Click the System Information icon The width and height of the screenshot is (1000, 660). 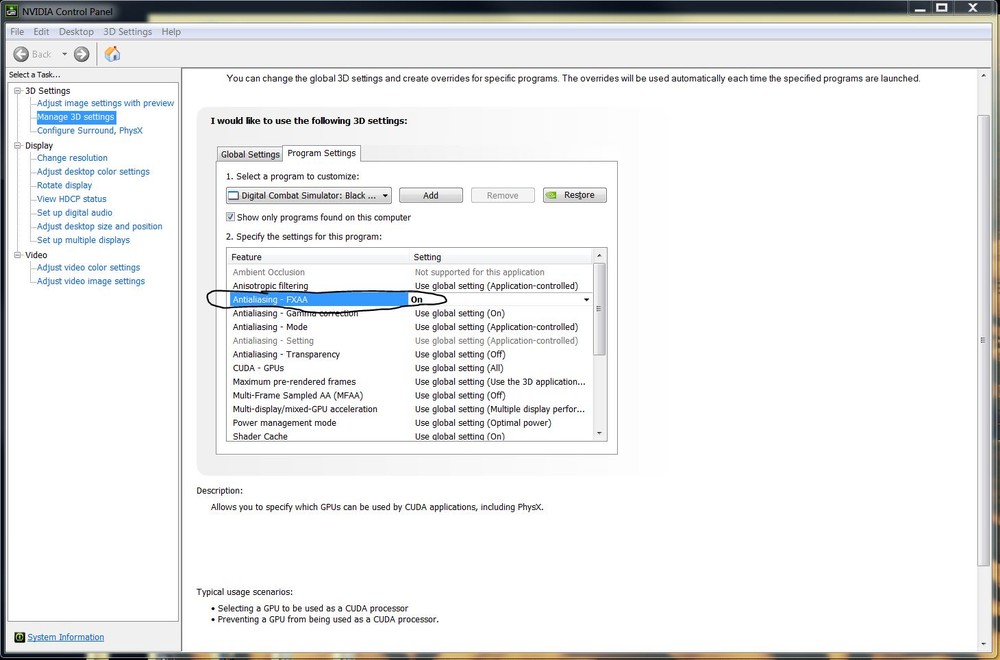pos(19,637)
